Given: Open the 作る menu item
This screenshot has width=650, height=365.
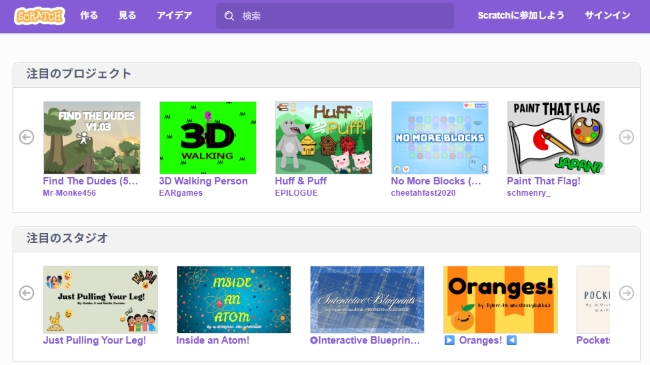Looking at the screenshot, I should click(x=89, y=16).
